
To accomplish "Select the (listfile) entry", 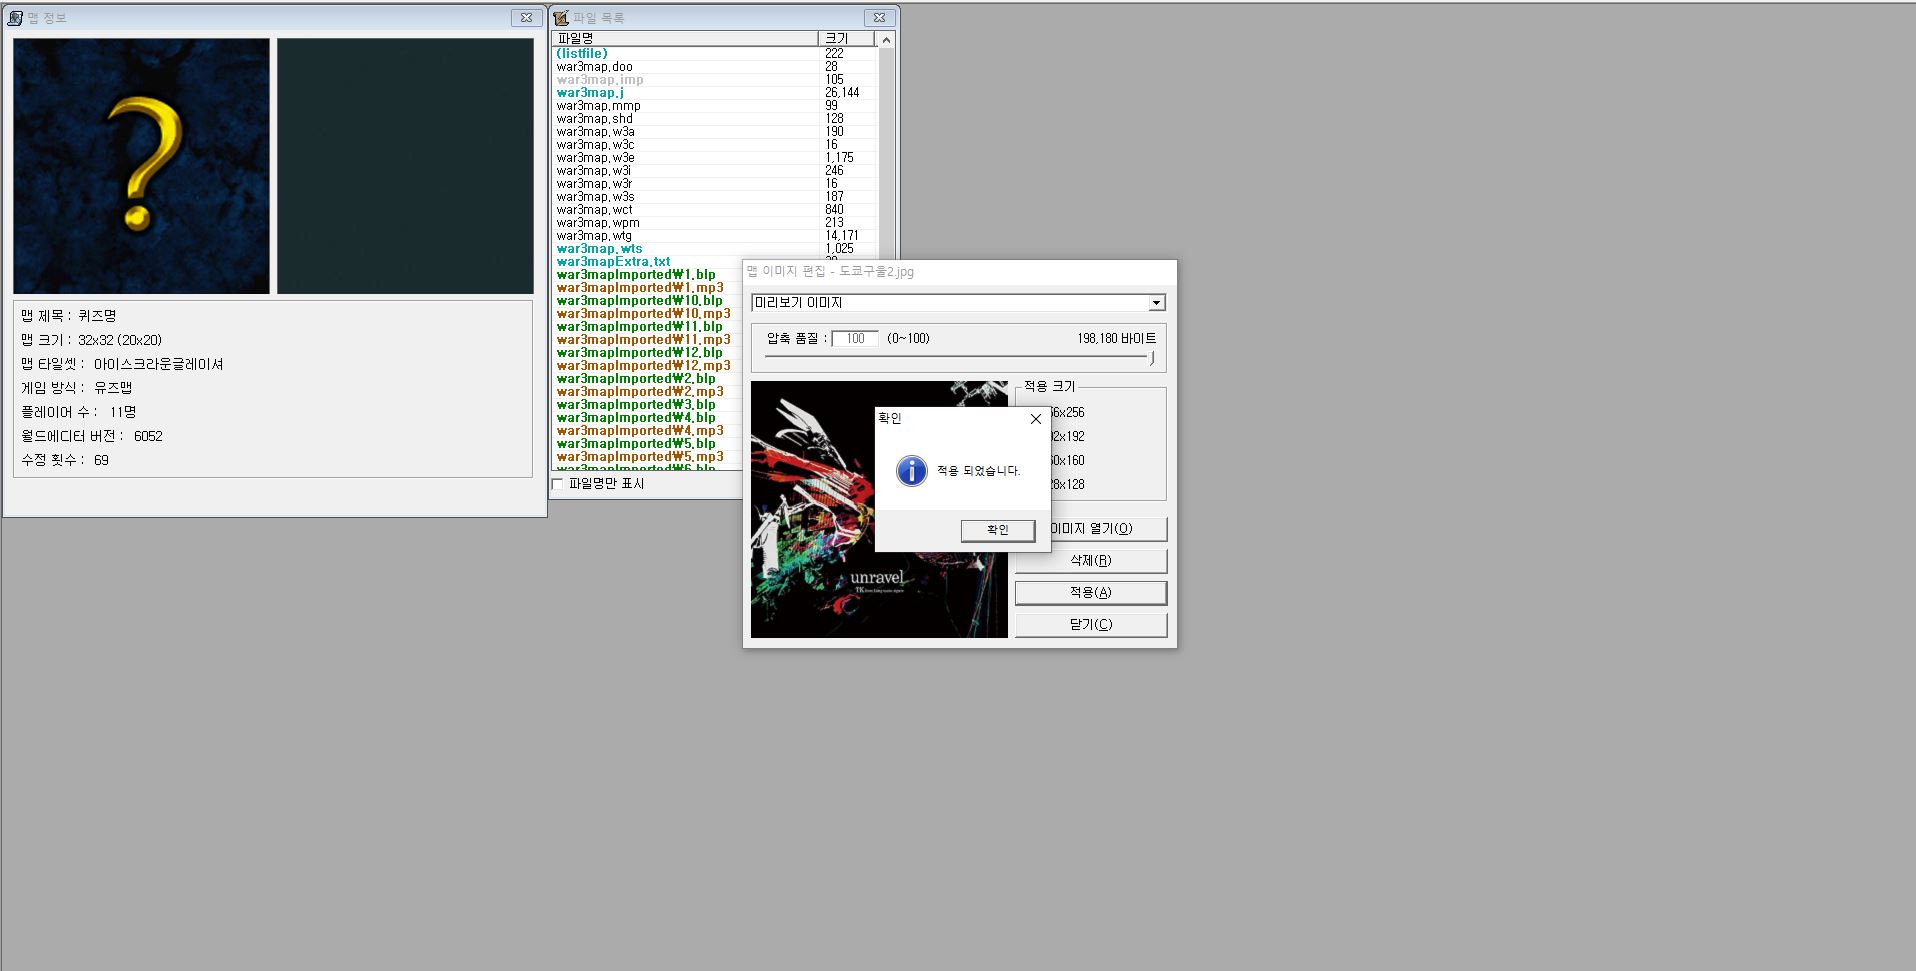I will pos(582,54).
